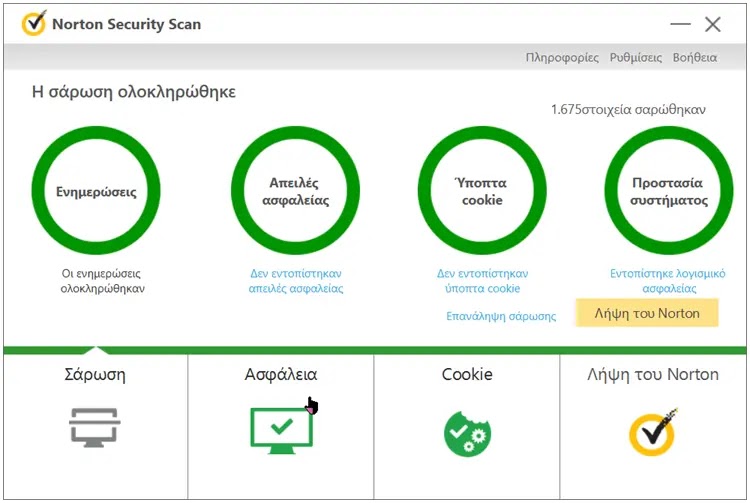Minimize the Norton Security Scan window
750x503 pixels.
coord(680,24)
